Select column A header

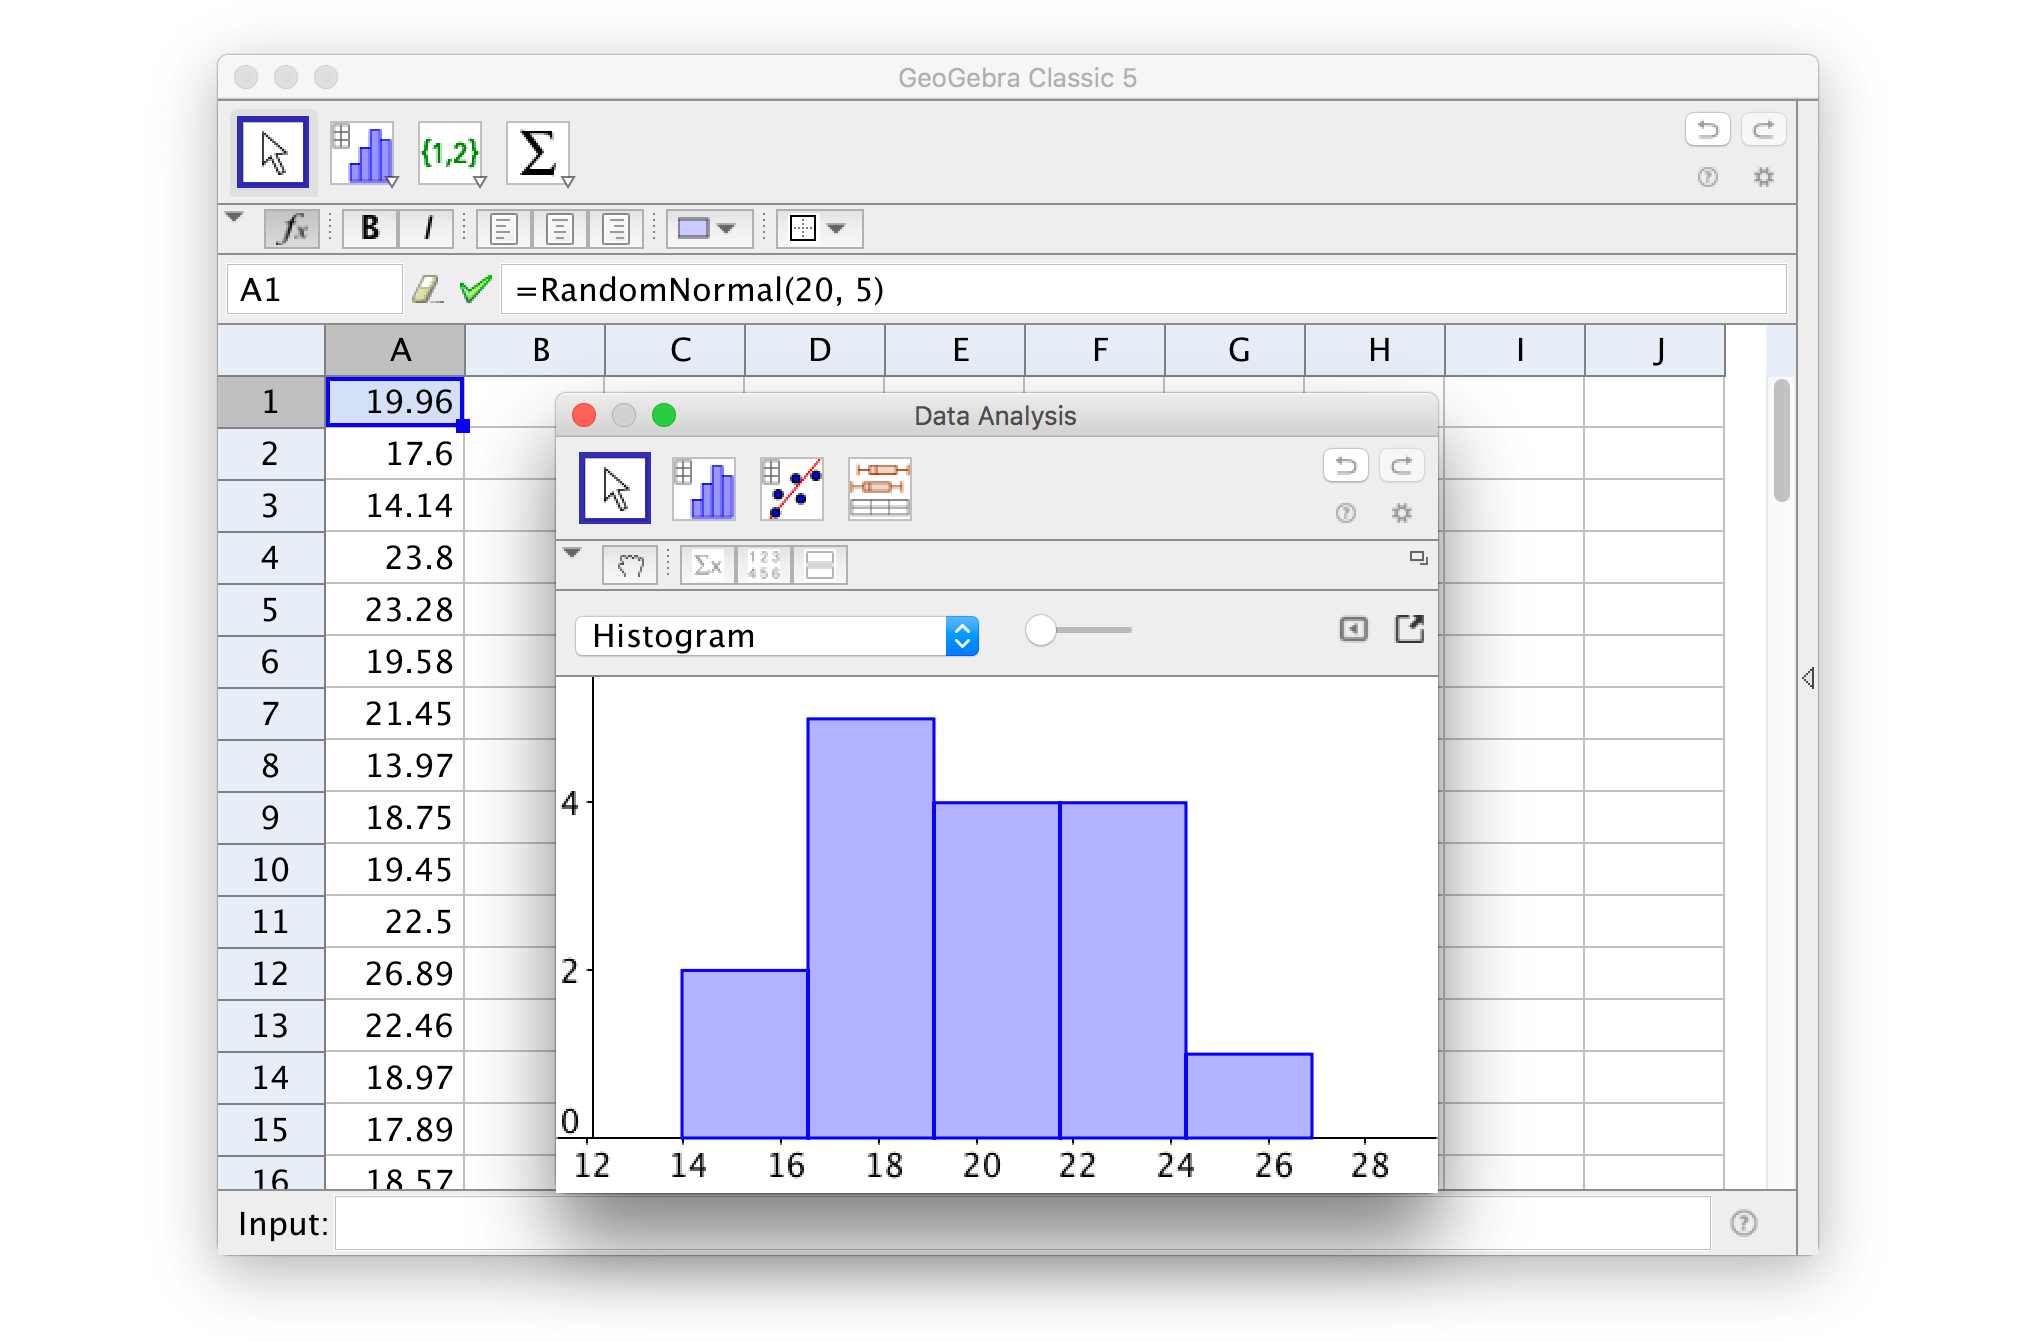[x=395, y=350]
